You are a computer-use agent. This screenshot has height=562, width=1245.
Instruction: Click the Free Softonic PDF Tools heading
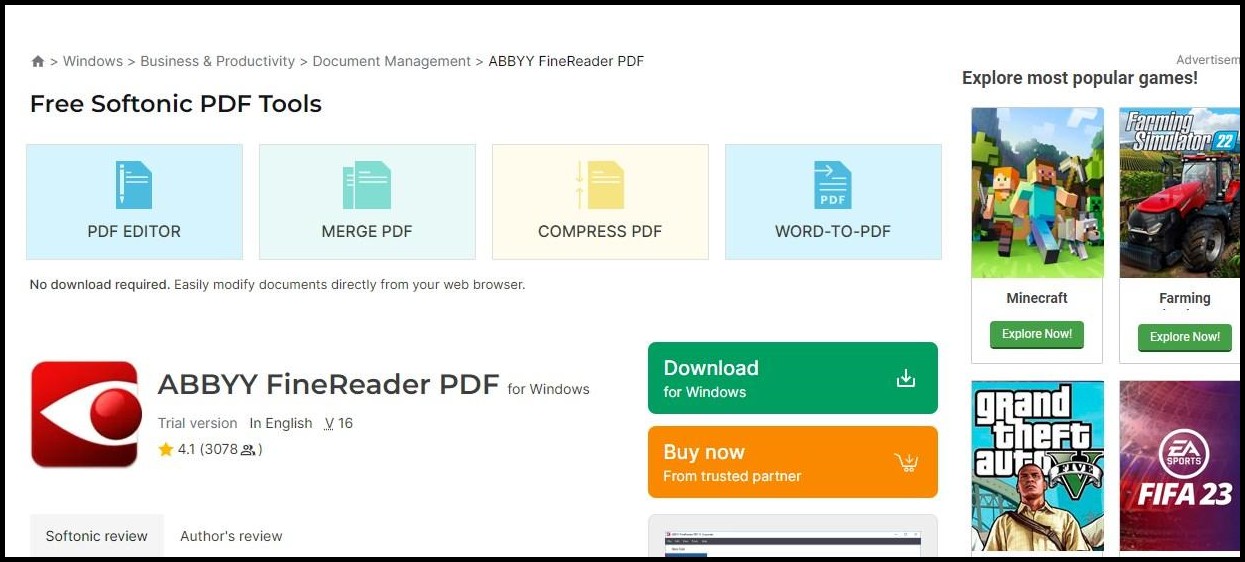click(x=176, y=104)
